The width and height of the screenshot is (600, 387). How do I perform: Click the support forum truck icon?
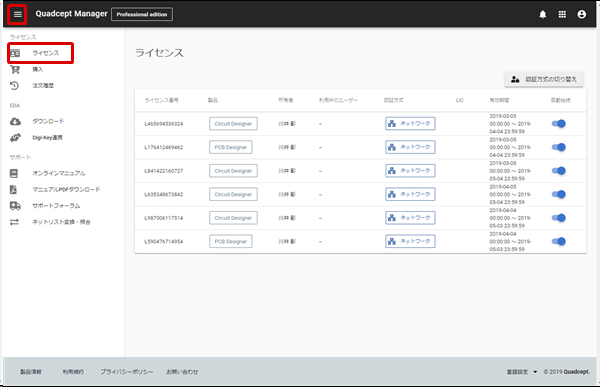click(15, 206)
